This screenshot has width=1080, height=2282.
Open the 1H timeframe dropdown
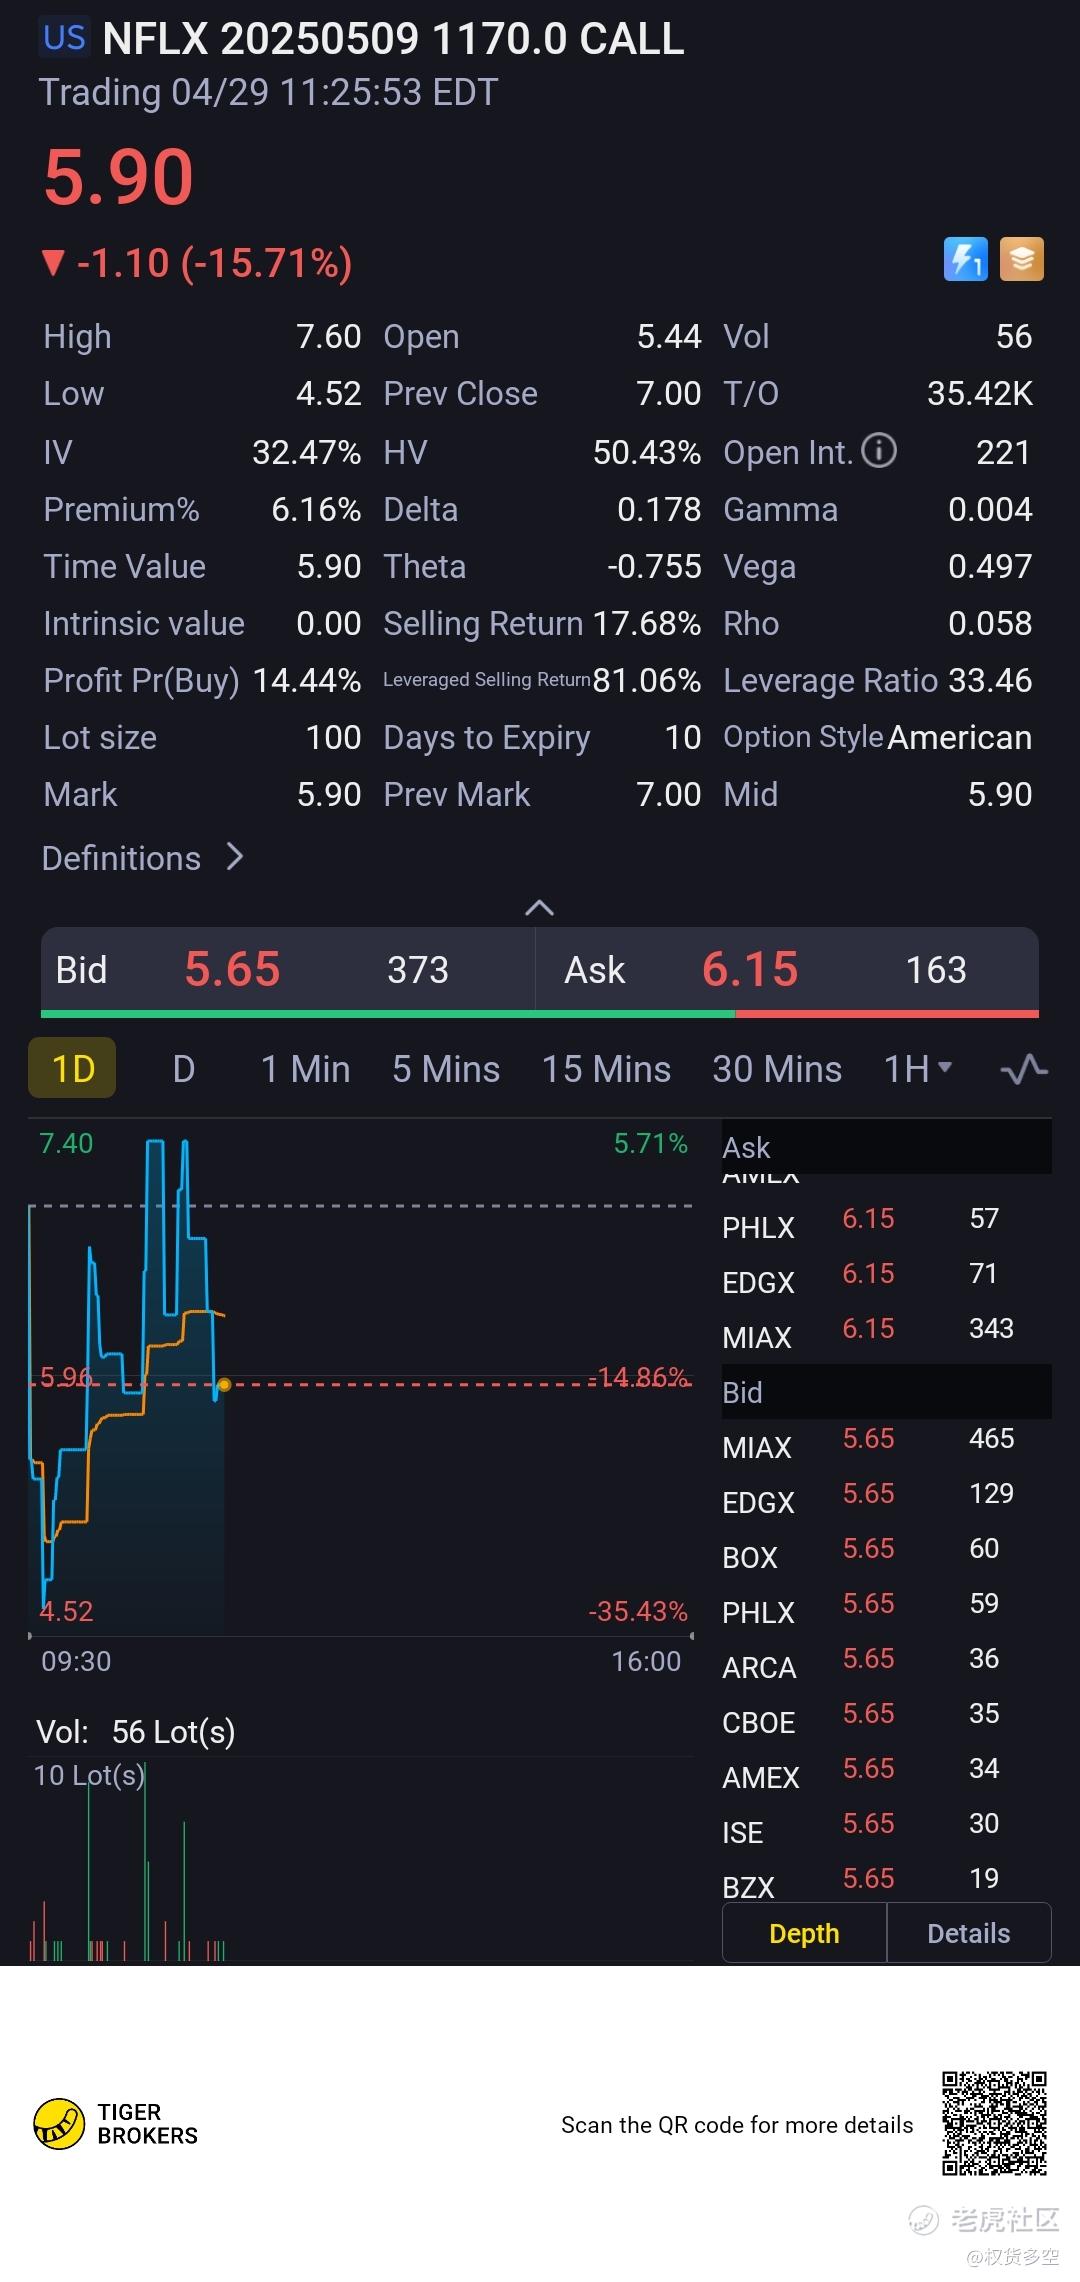918,1069
